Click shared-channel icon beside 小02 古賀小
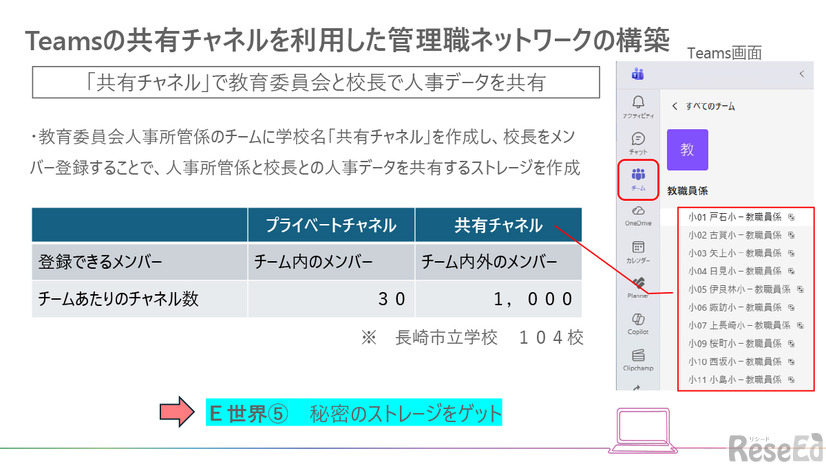826x464 pixels. point(791,235)
